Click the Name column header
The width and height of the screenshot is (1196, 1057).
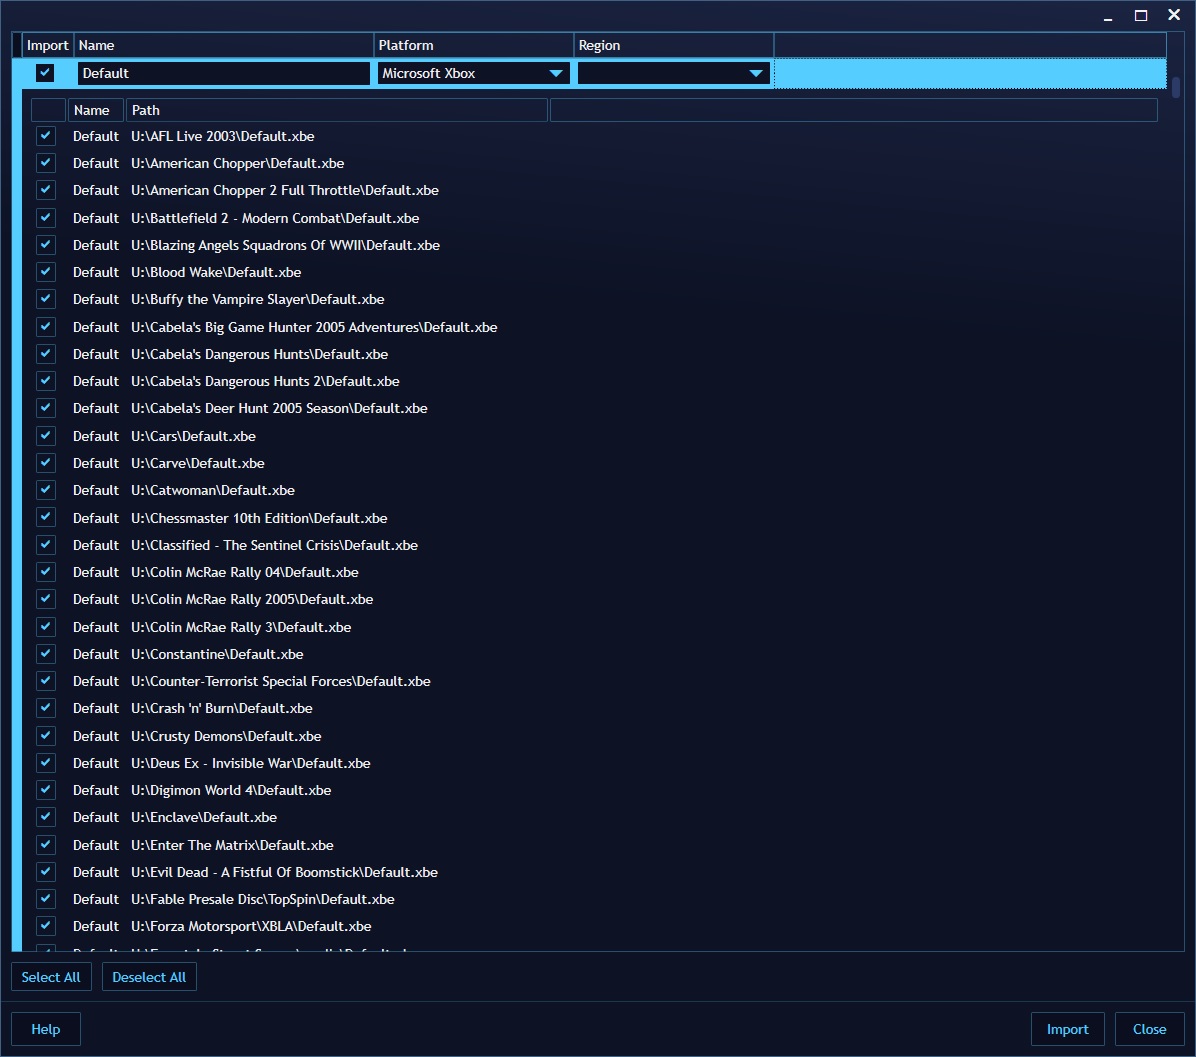tap(95, 110)
